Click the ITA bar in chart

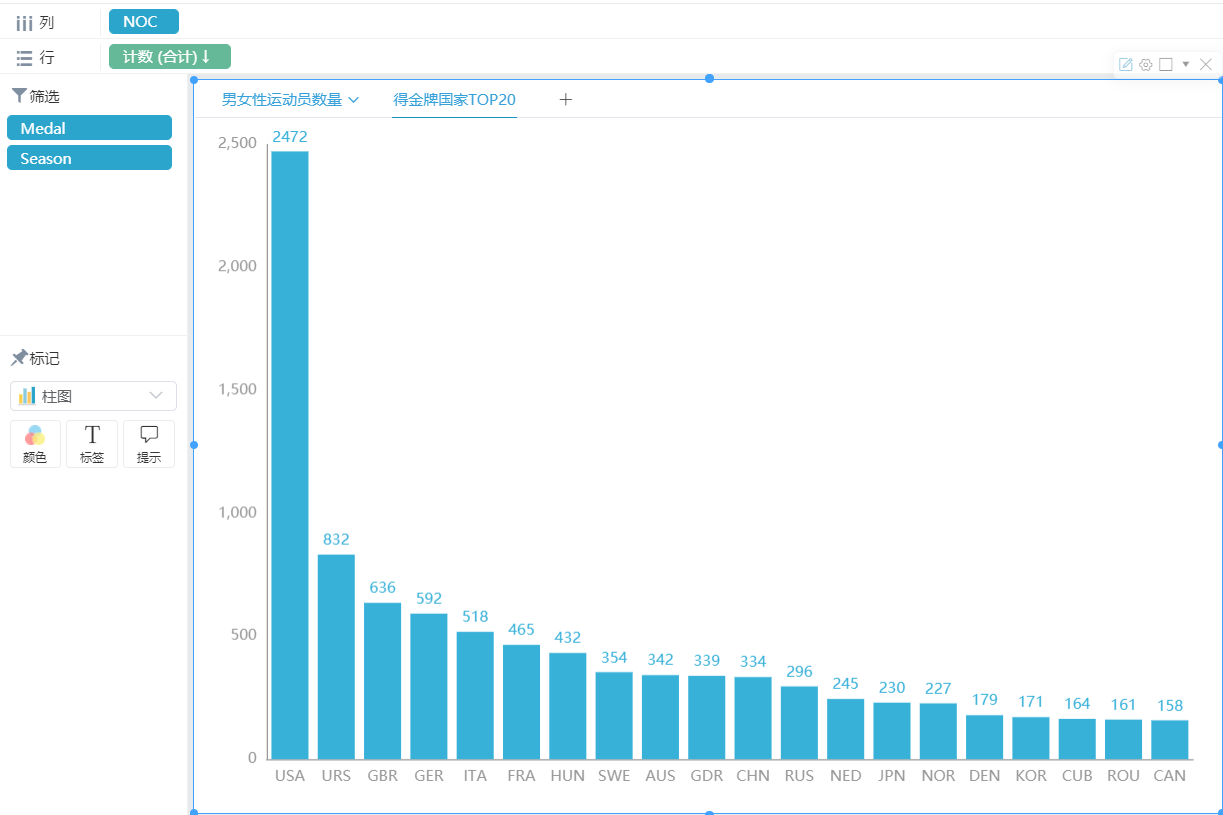(x=475, y=695)
